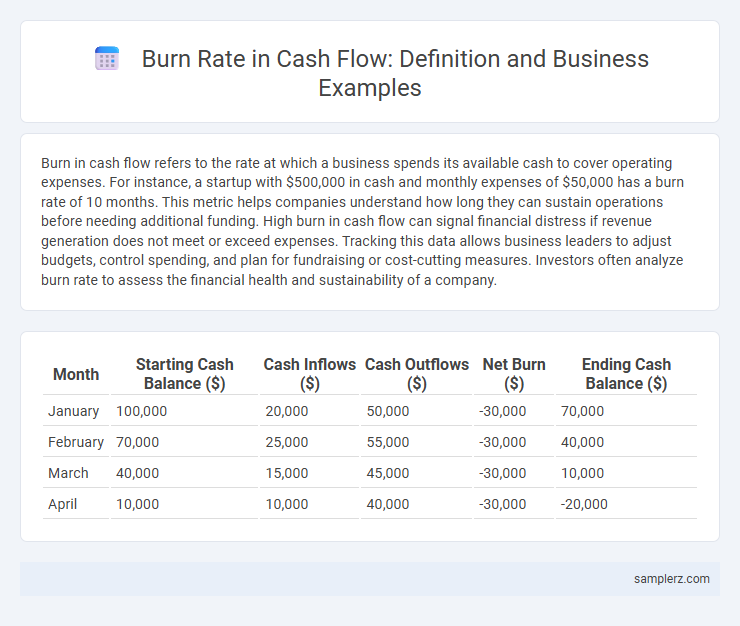The width and height of the screenshot is (740, 626).
Task: Select the Cash Outflows ($) header
Action: point(417,374)
